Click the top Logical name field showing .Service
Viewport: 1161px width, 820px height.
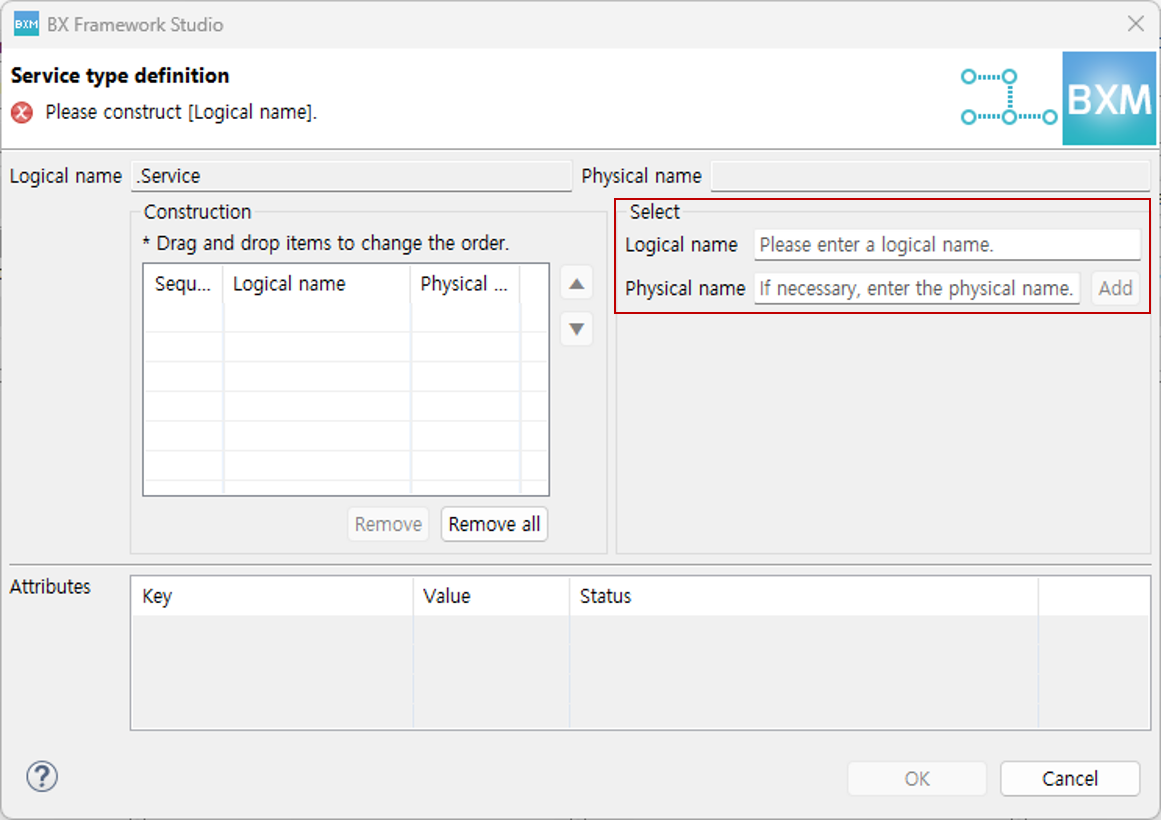click(x=351, y=176)
